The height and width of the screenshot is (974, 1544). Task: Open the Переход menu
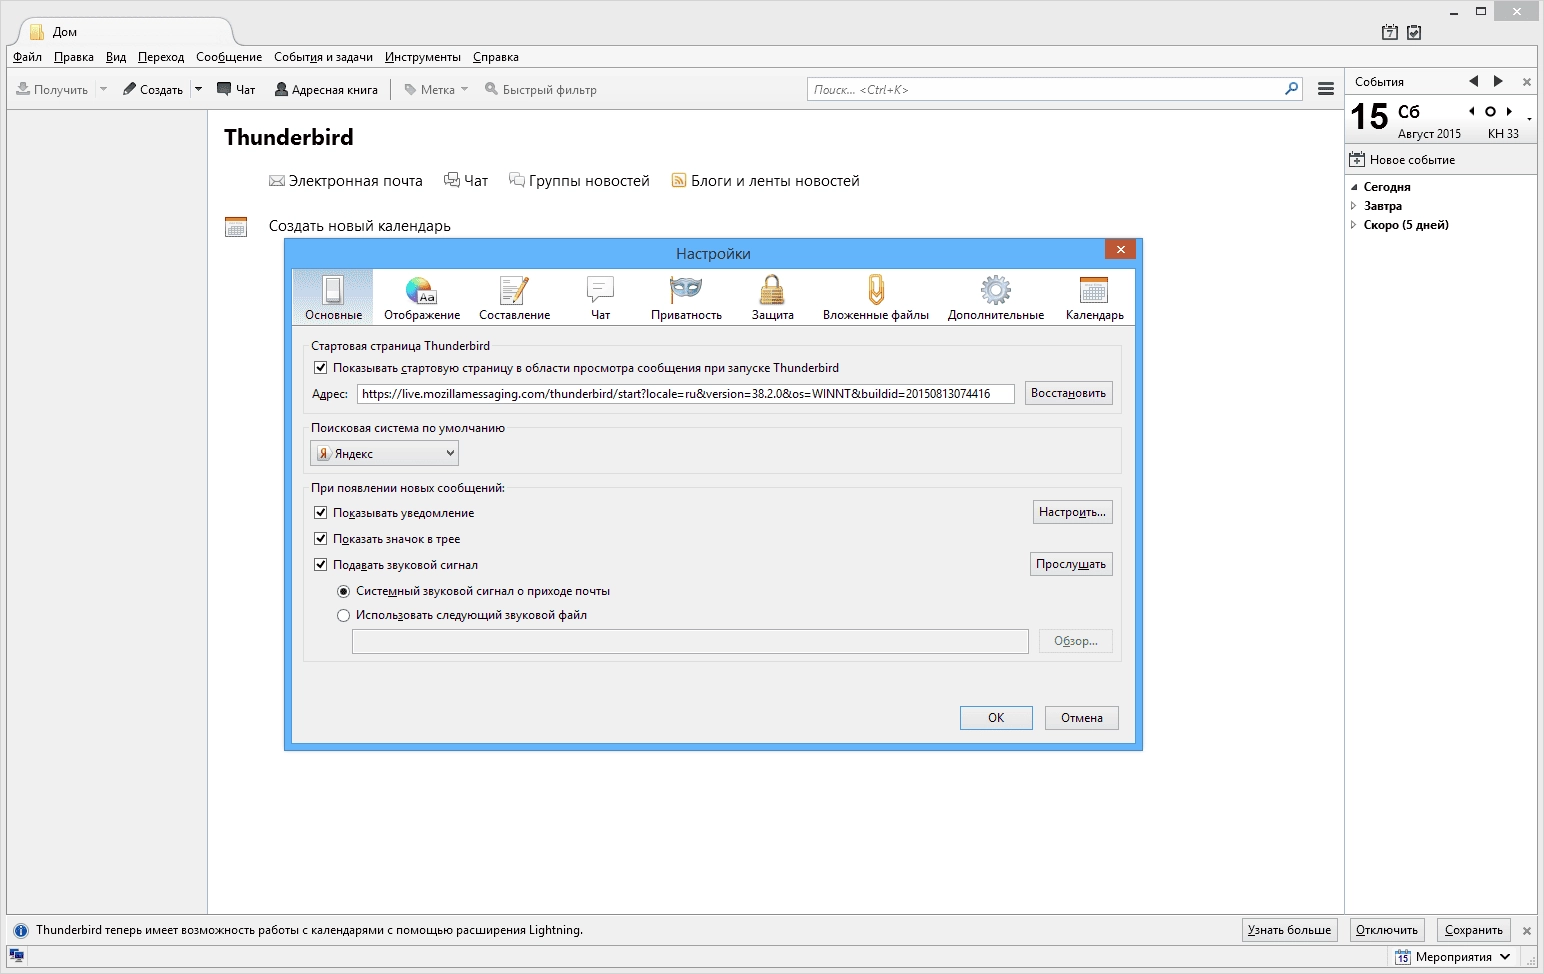coord(161,57)
